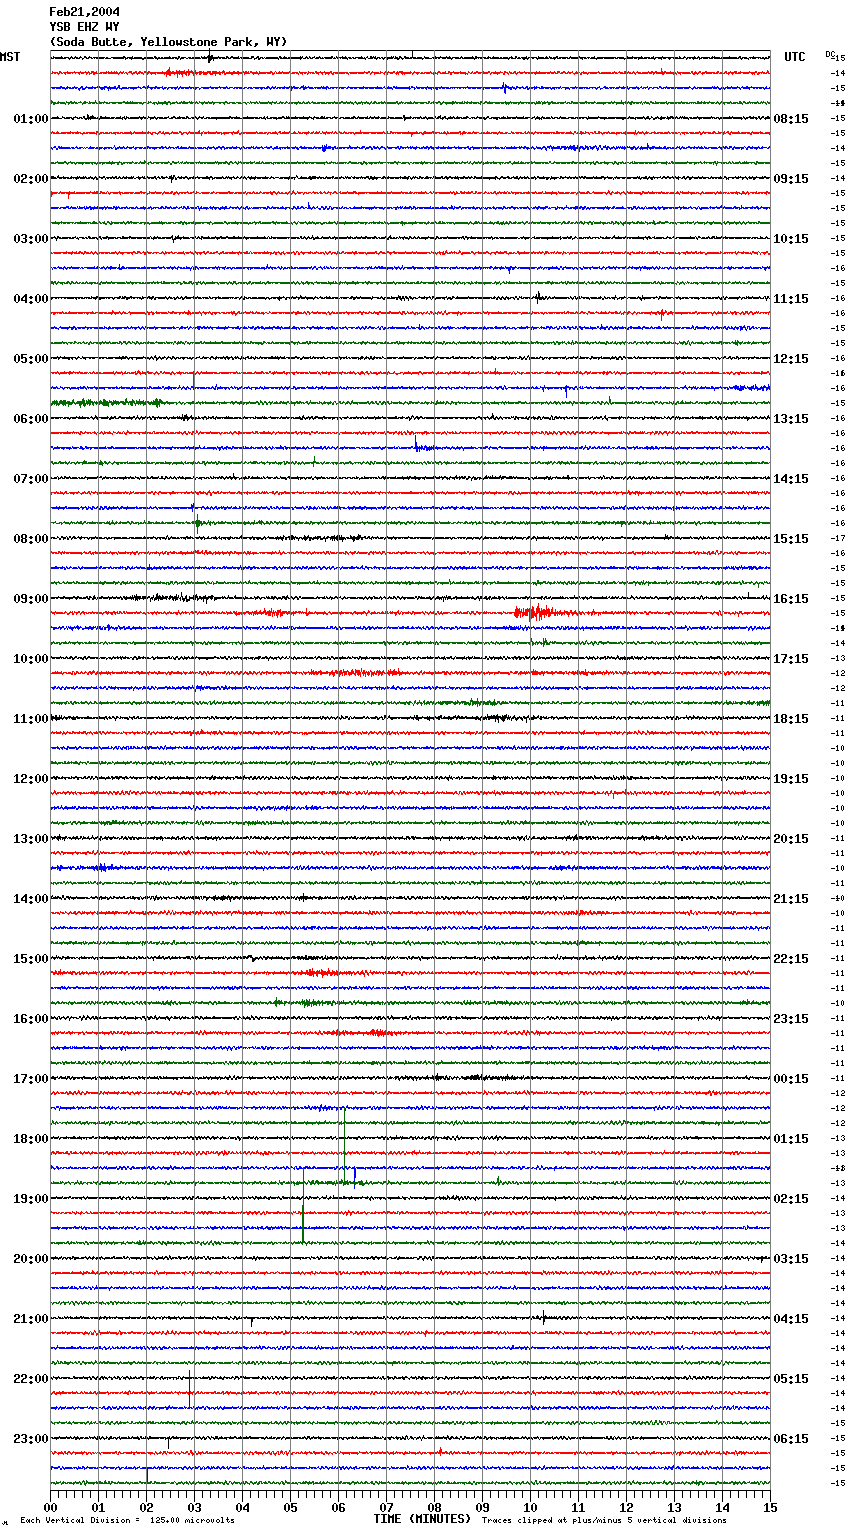
Task: Select the '01:00' MST hour label
Action: (x=31, y=119)
